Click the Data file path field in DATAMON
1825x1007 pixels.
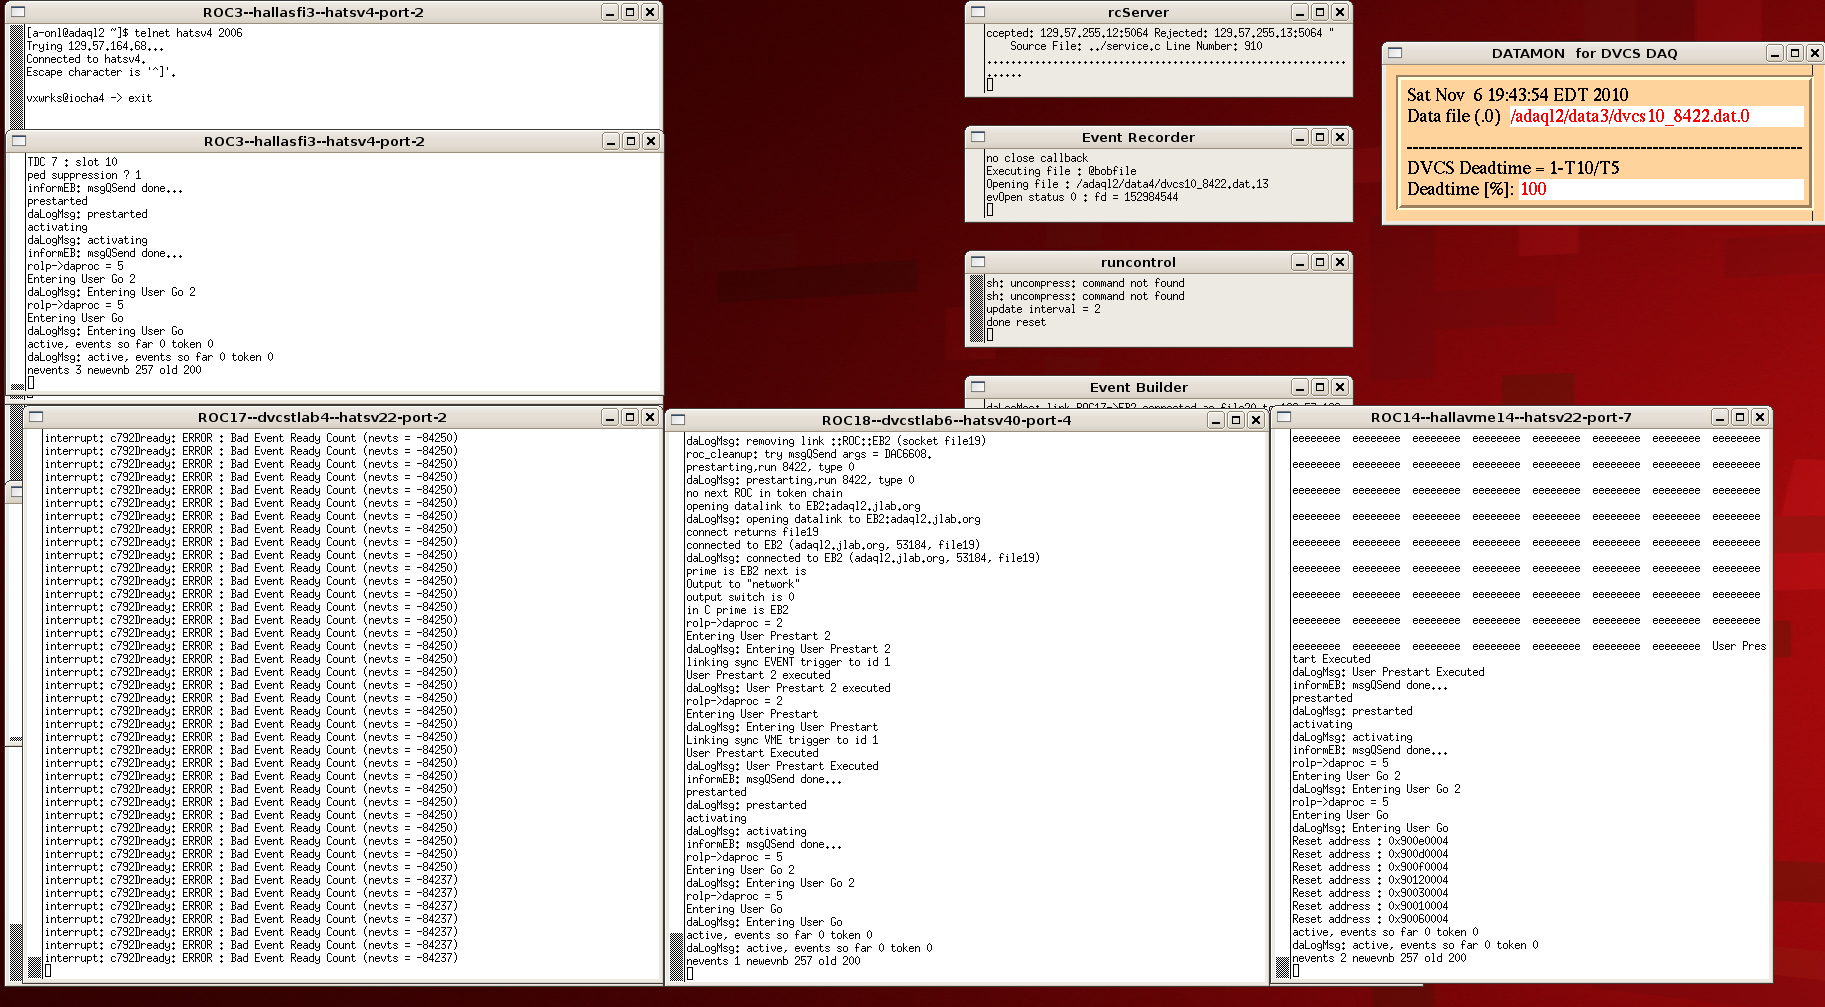coord(1656,116)
